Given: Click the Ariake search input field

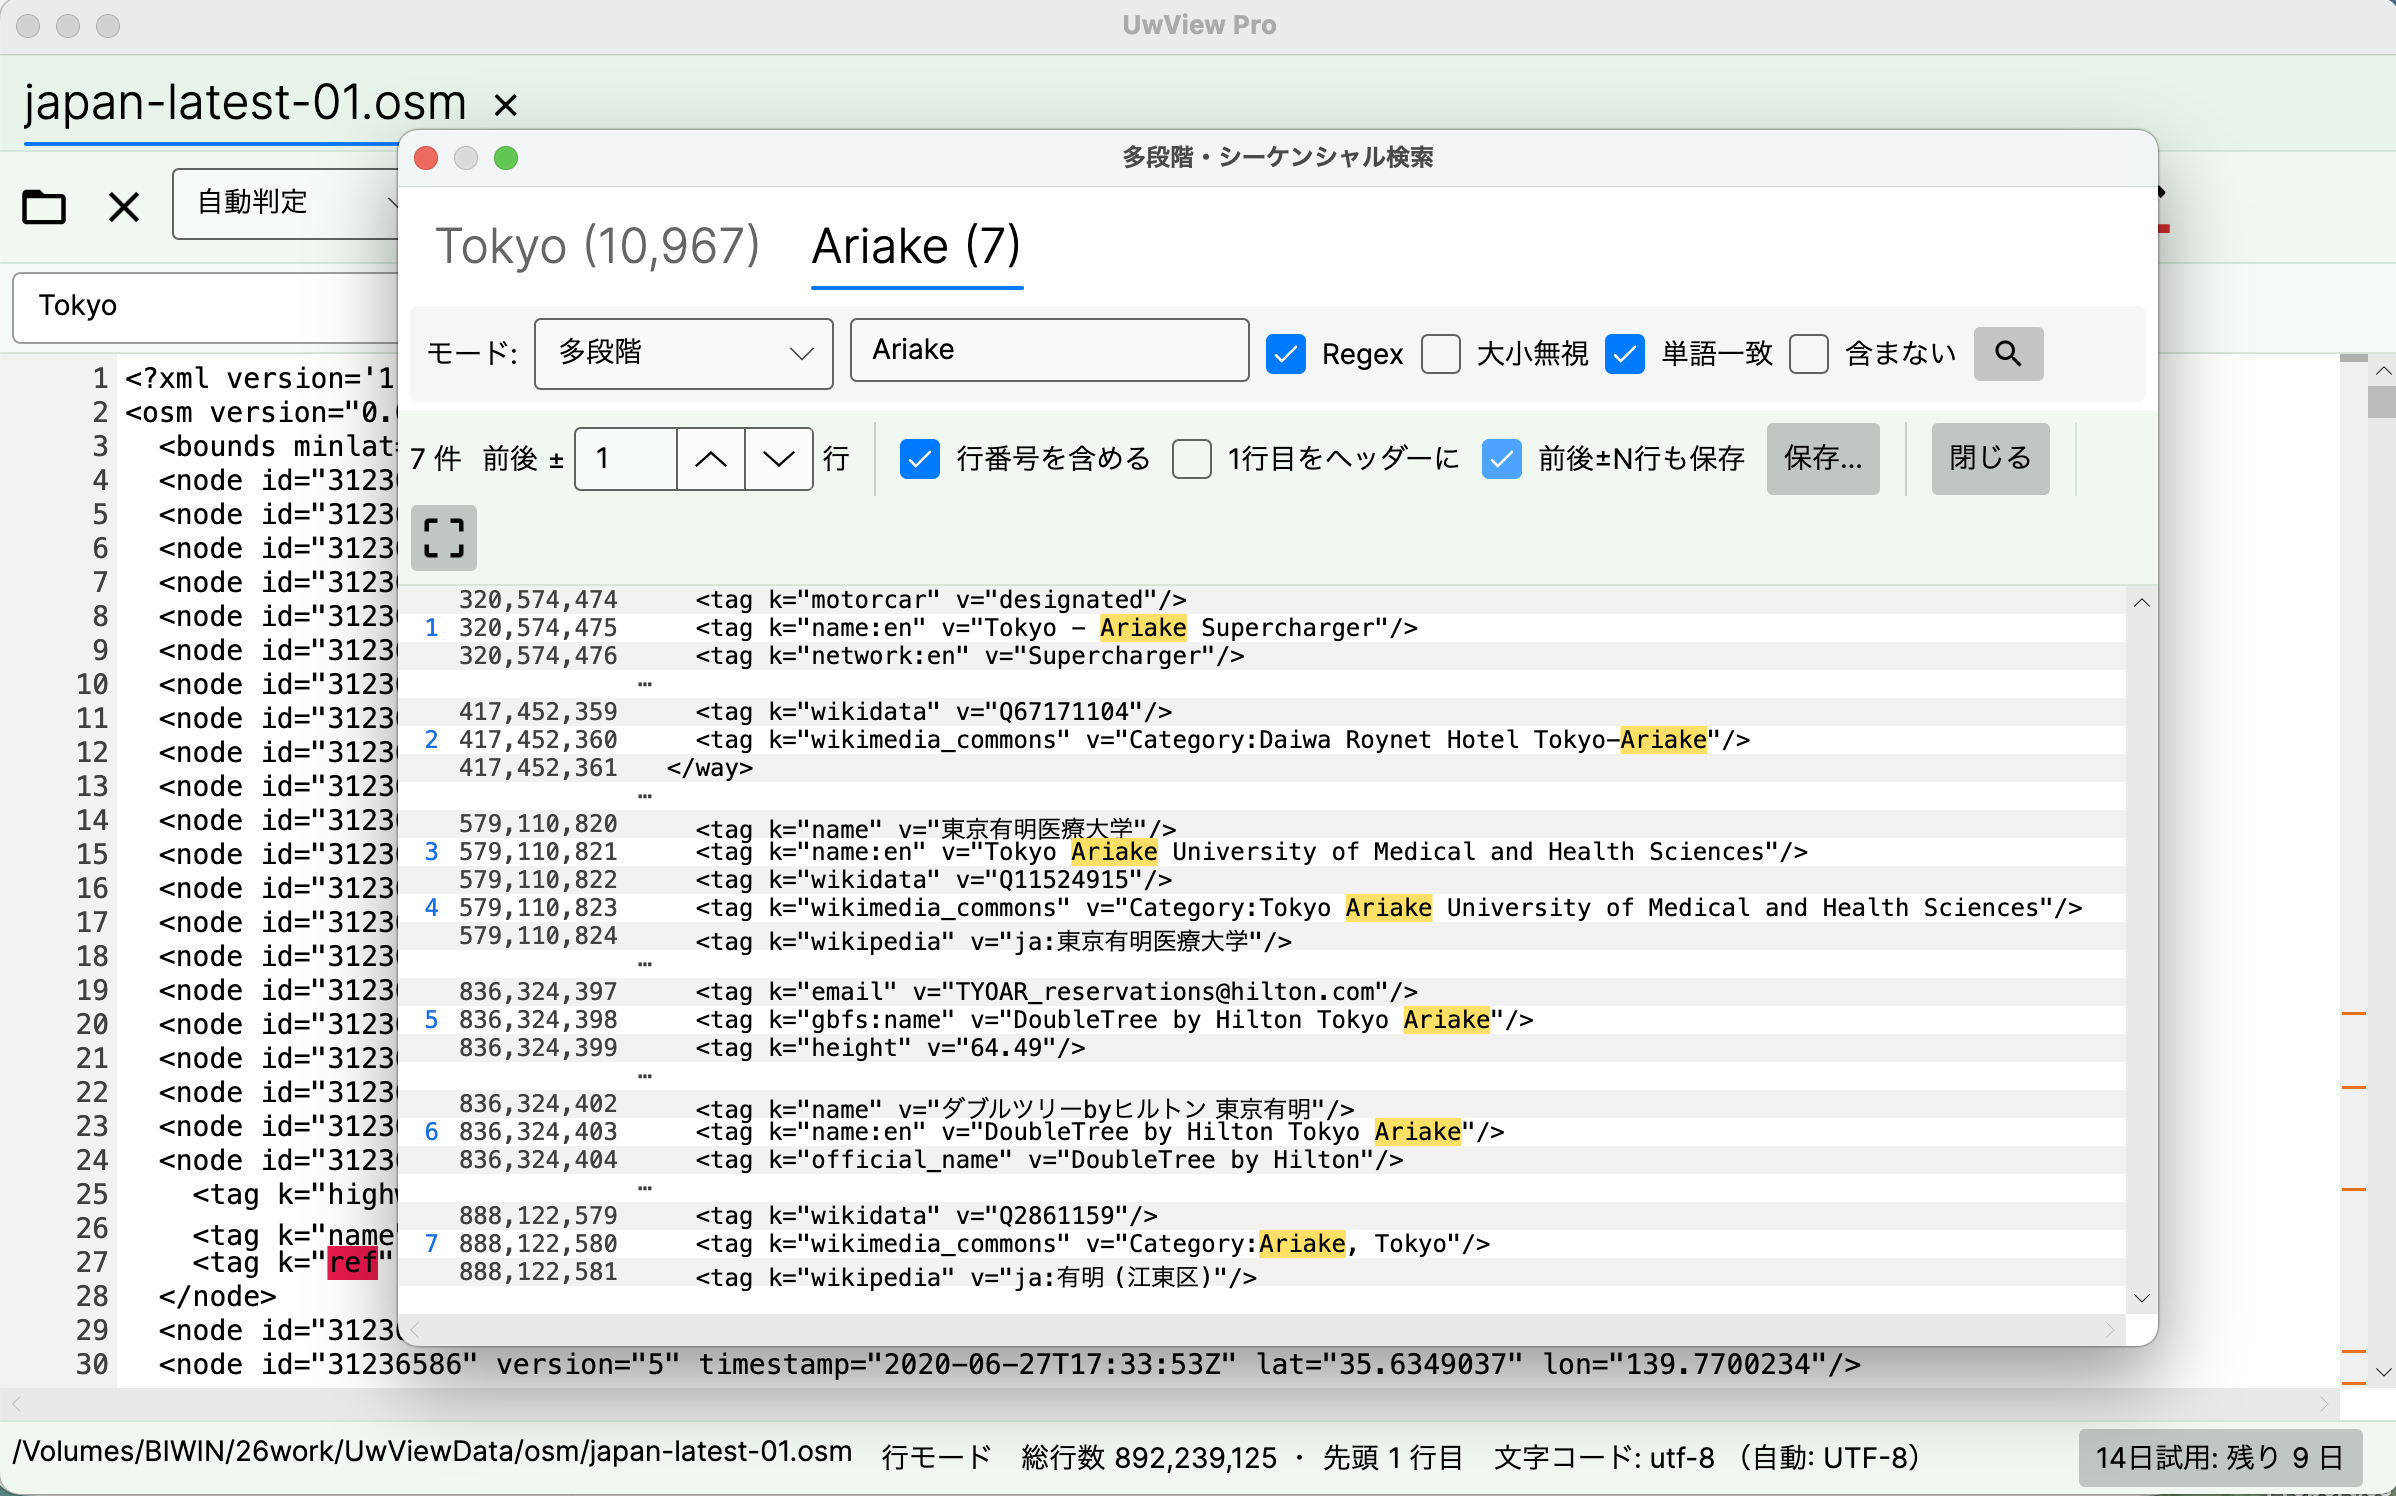Looking at the screenshot, I should click(x=1049, y=350).
